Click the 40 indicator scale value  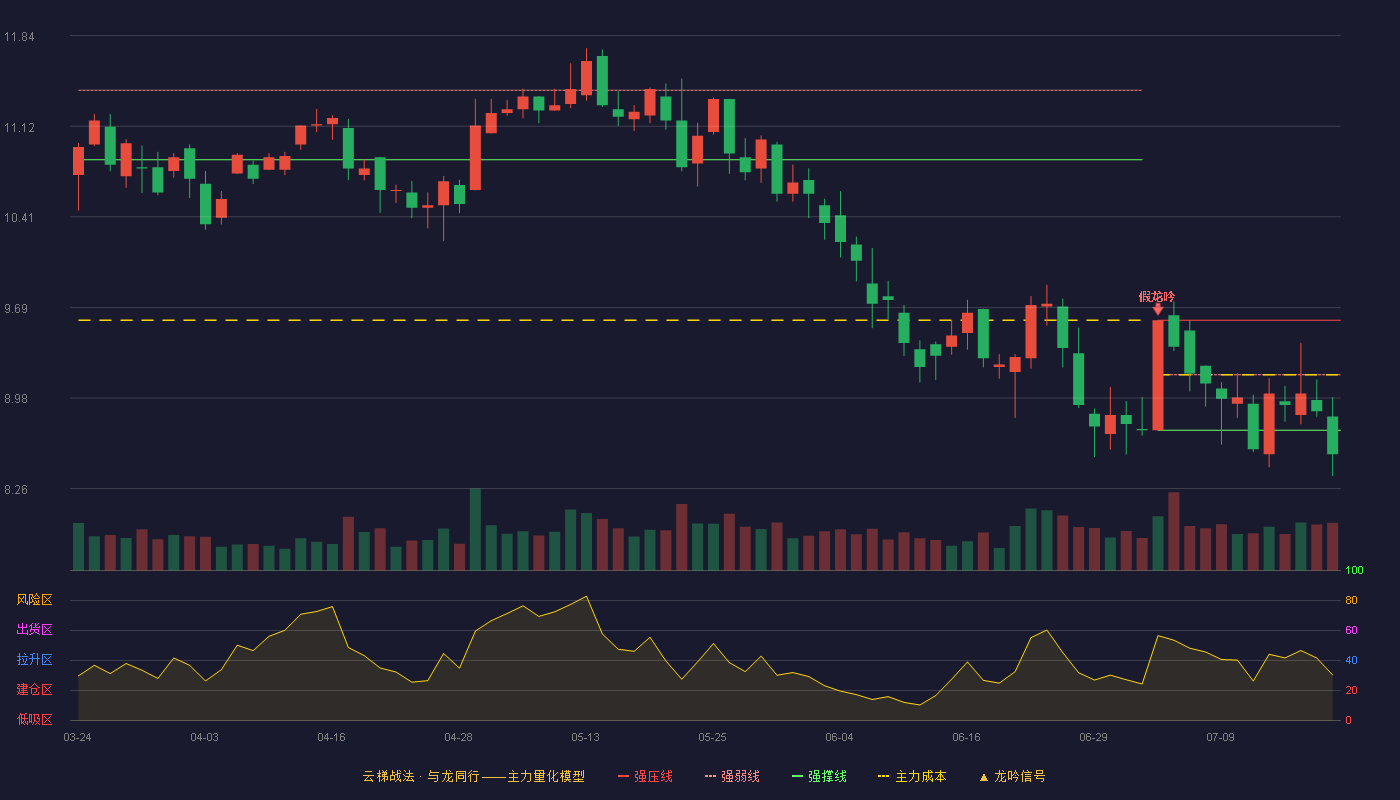tap(1350, 660)
